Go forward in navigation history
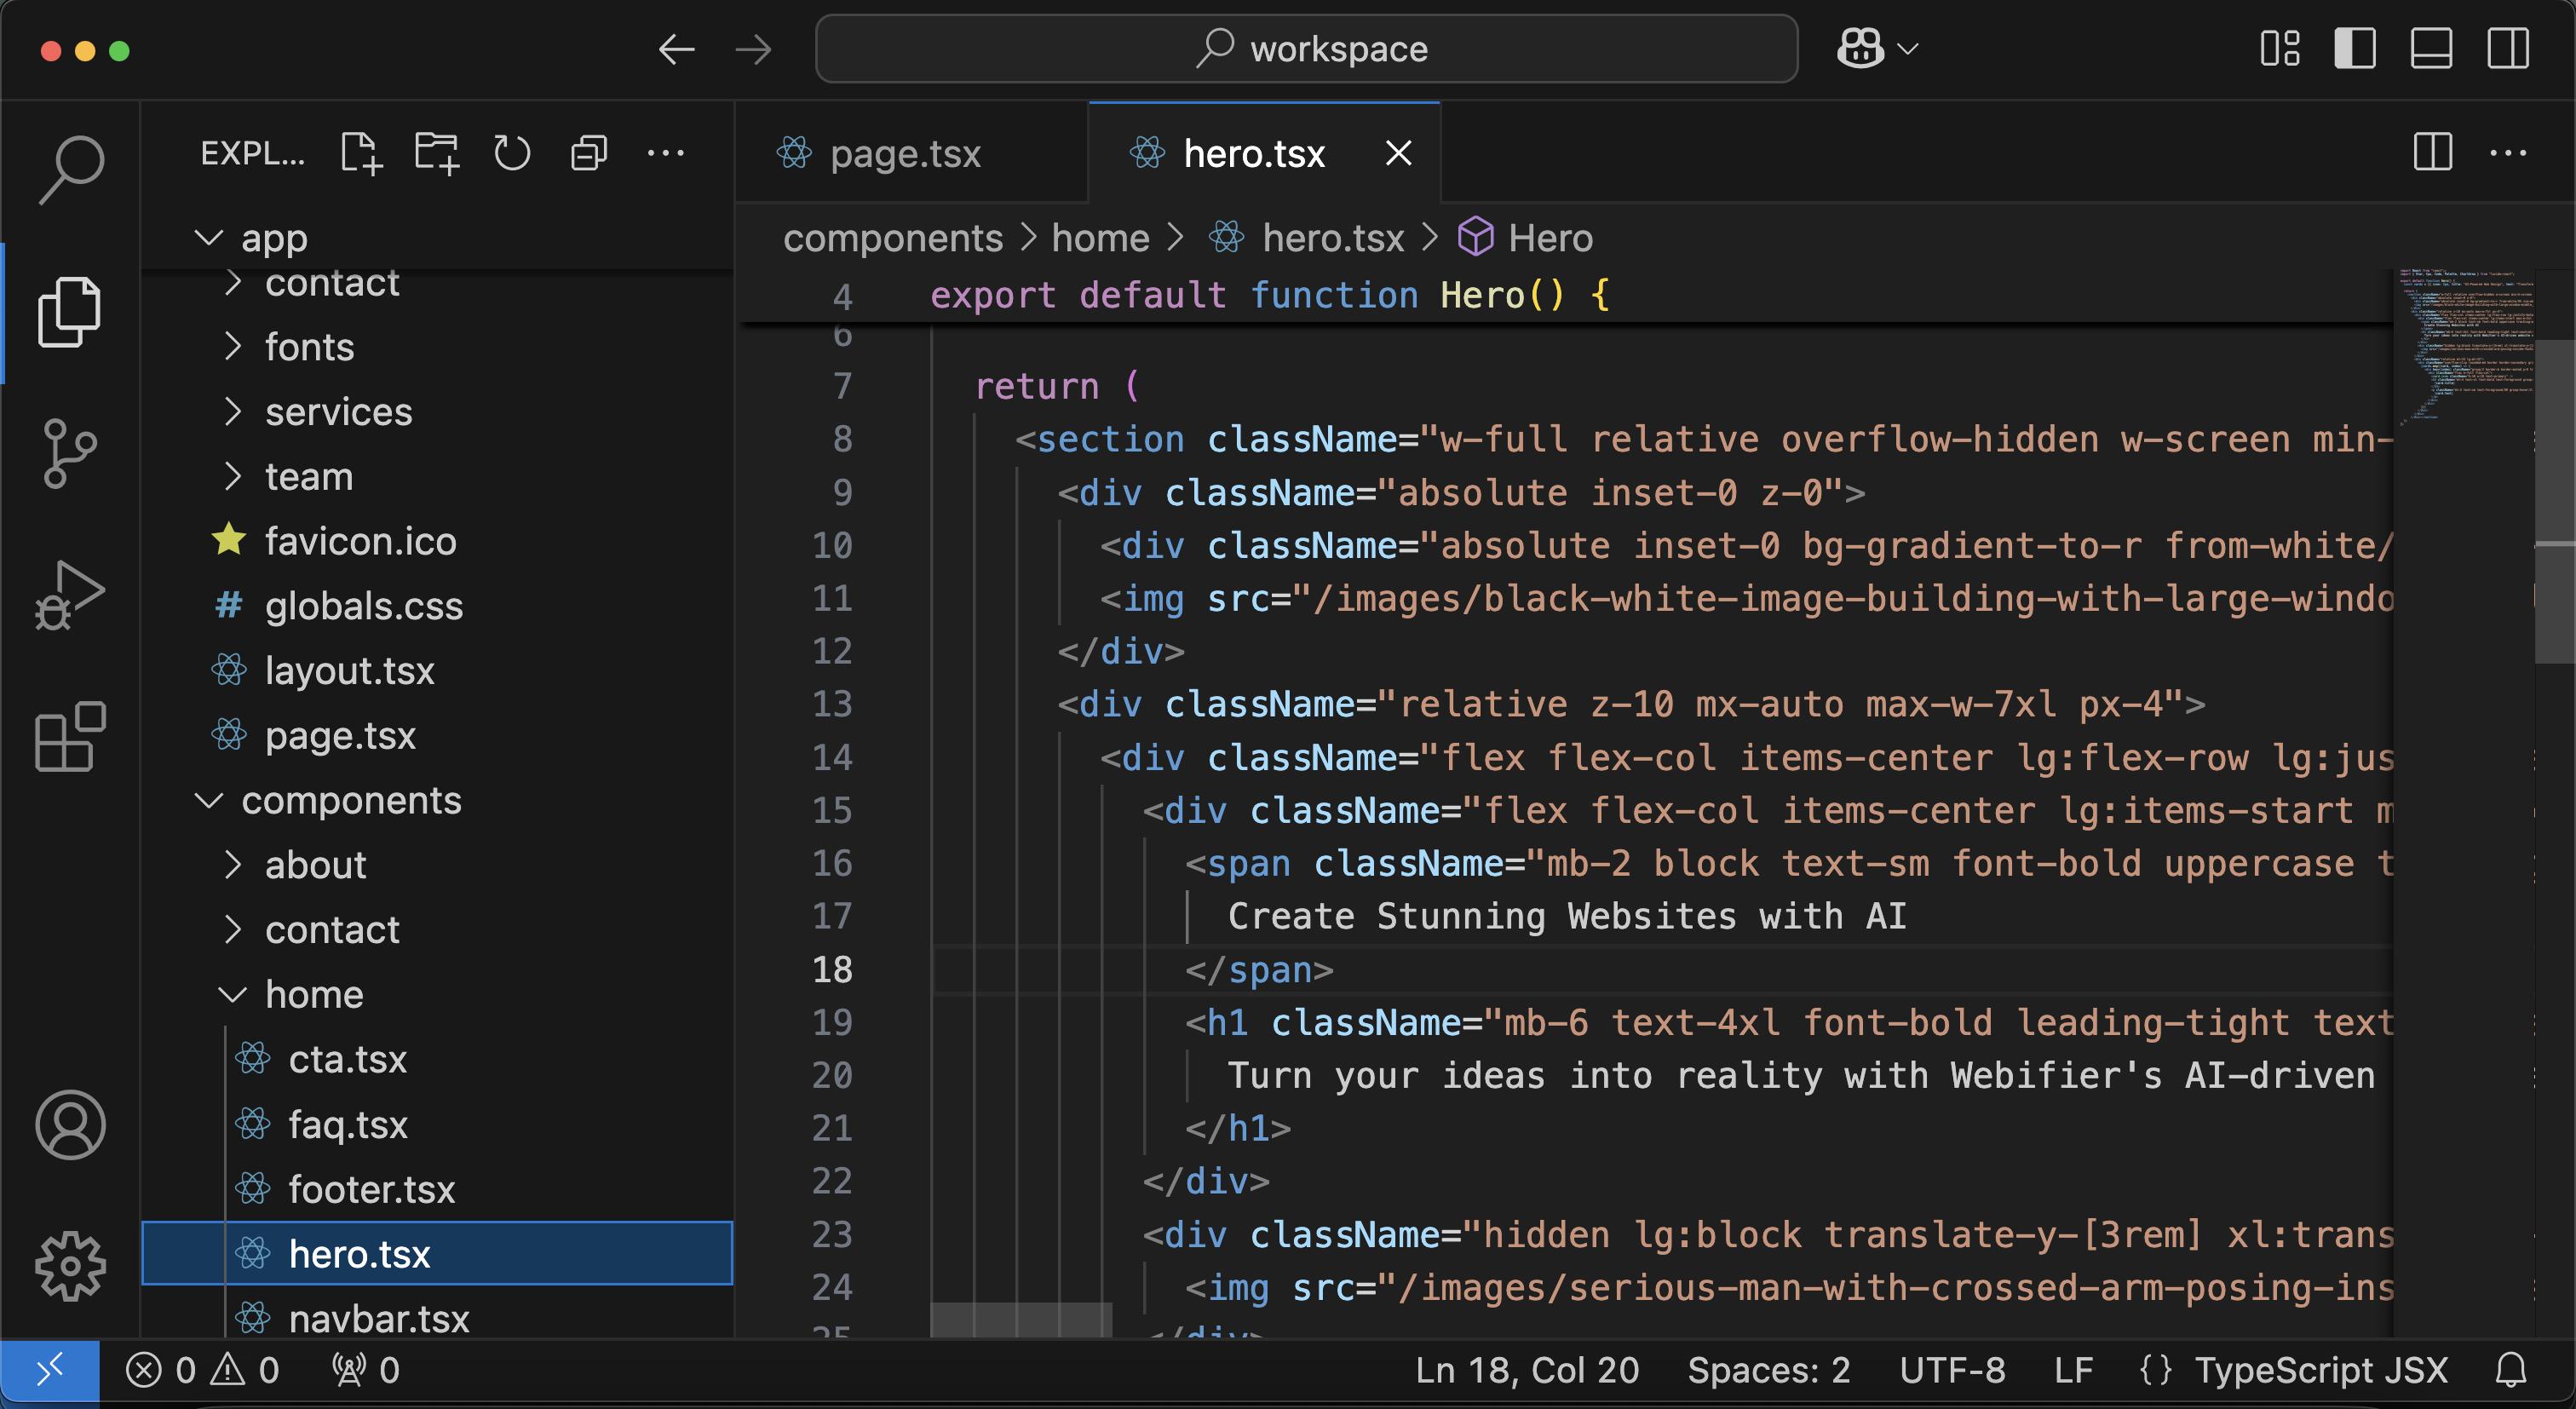Screen dimensions: 2576x1409 pos(753,49)
